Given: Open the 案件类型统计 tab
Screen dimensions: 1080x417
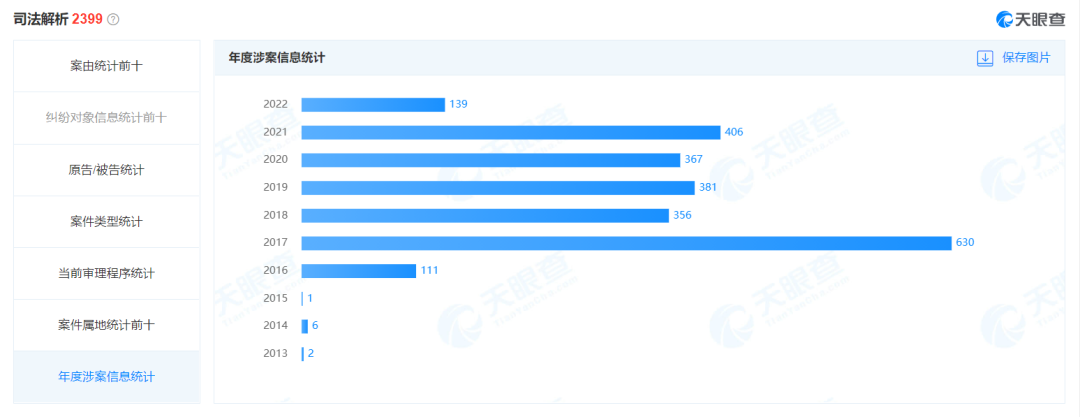Looking at the screenshot, I should 107,222.
